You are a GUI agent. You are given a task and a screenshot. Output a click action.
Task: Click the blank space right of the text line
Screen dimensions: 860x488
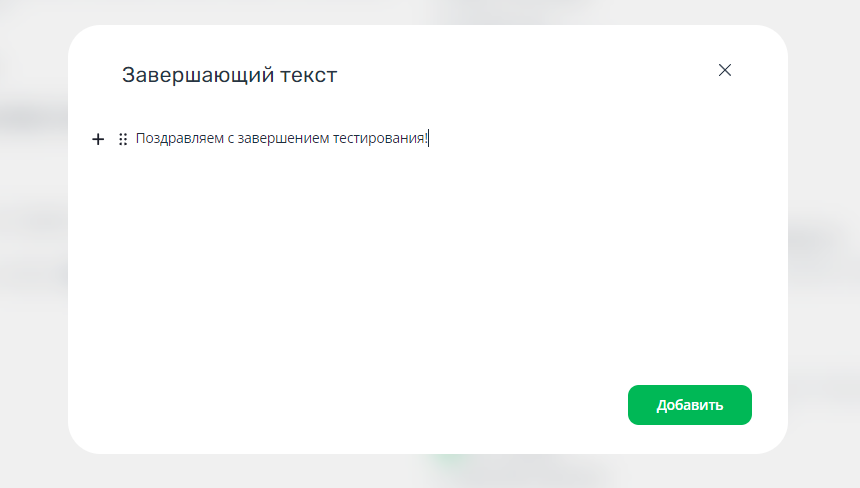598,139
